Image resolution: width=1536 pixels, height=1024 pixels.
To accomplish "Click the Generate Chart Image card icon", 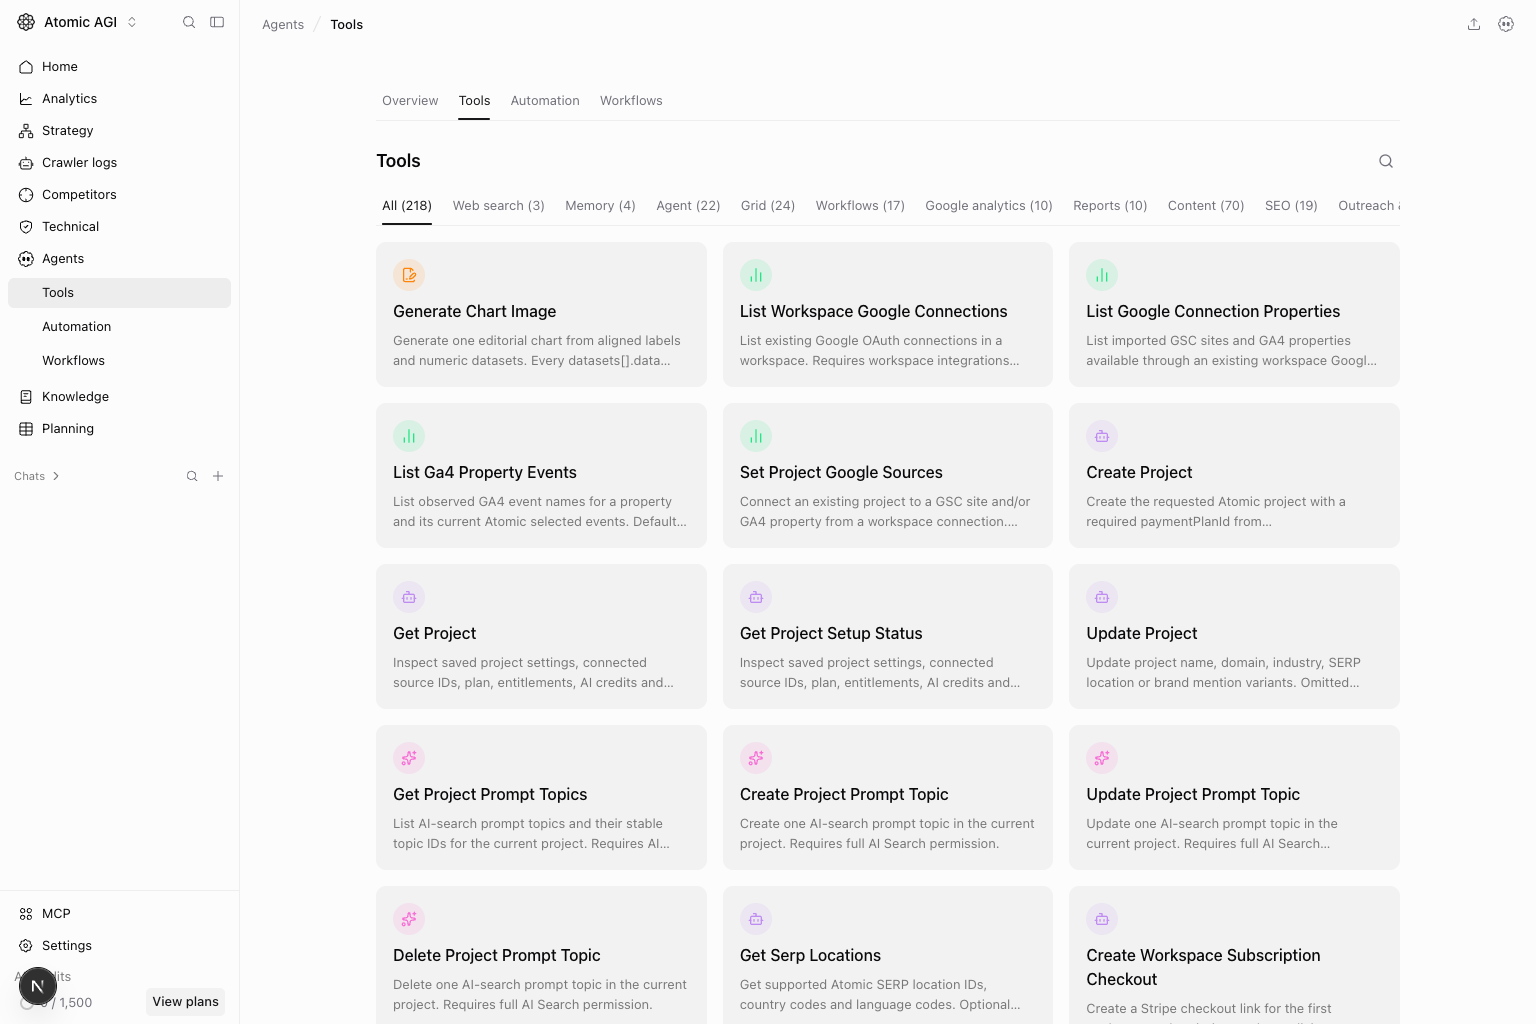I will click(409, 275).
